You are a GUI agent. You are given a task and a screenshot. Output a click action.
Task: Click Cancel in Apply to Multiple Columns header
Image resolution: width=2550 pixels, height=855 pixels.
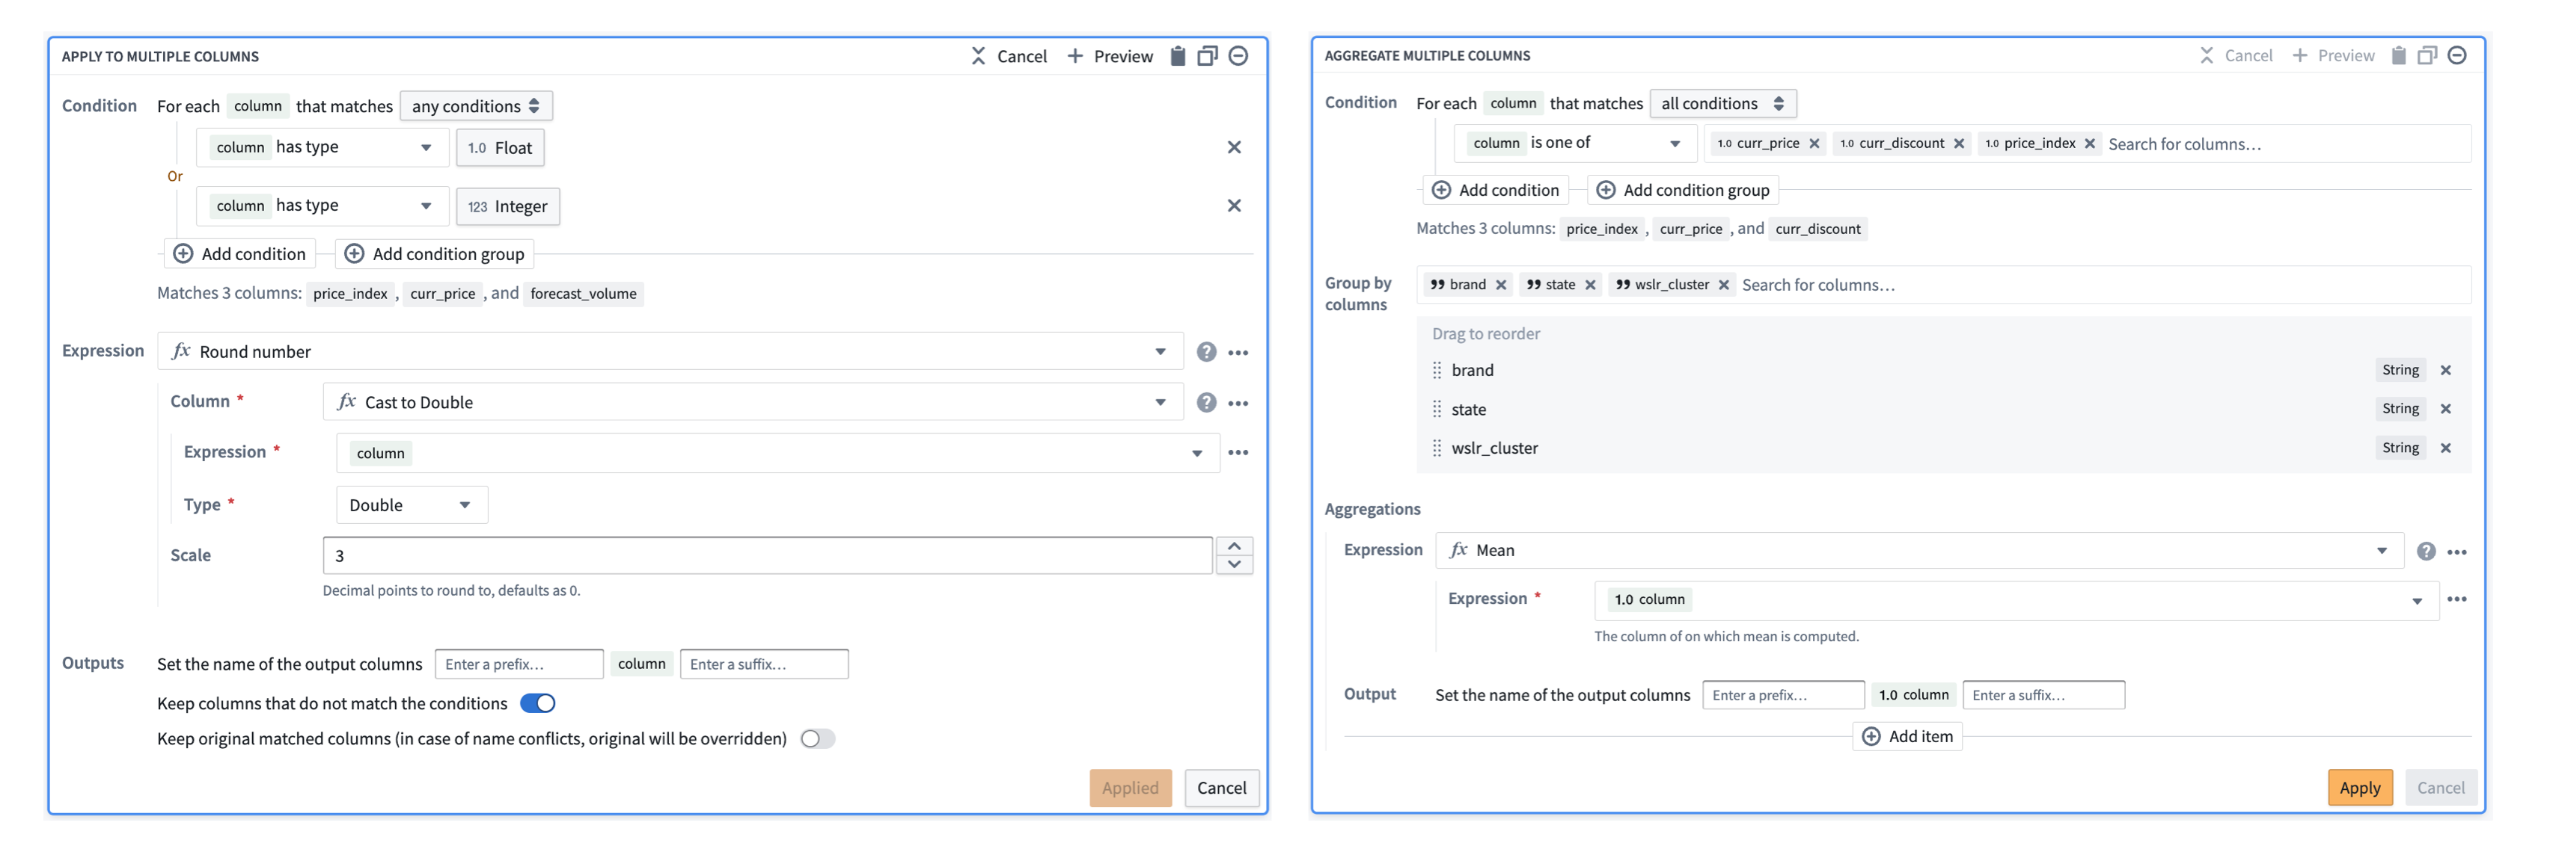click(x=1009, y=56)
